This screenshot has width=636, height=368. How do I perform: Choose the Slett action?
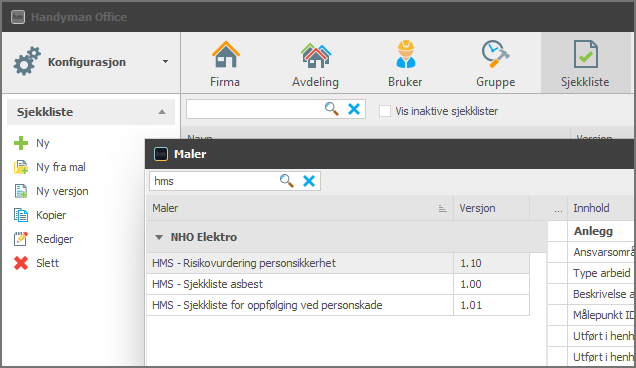click(47, 263)
